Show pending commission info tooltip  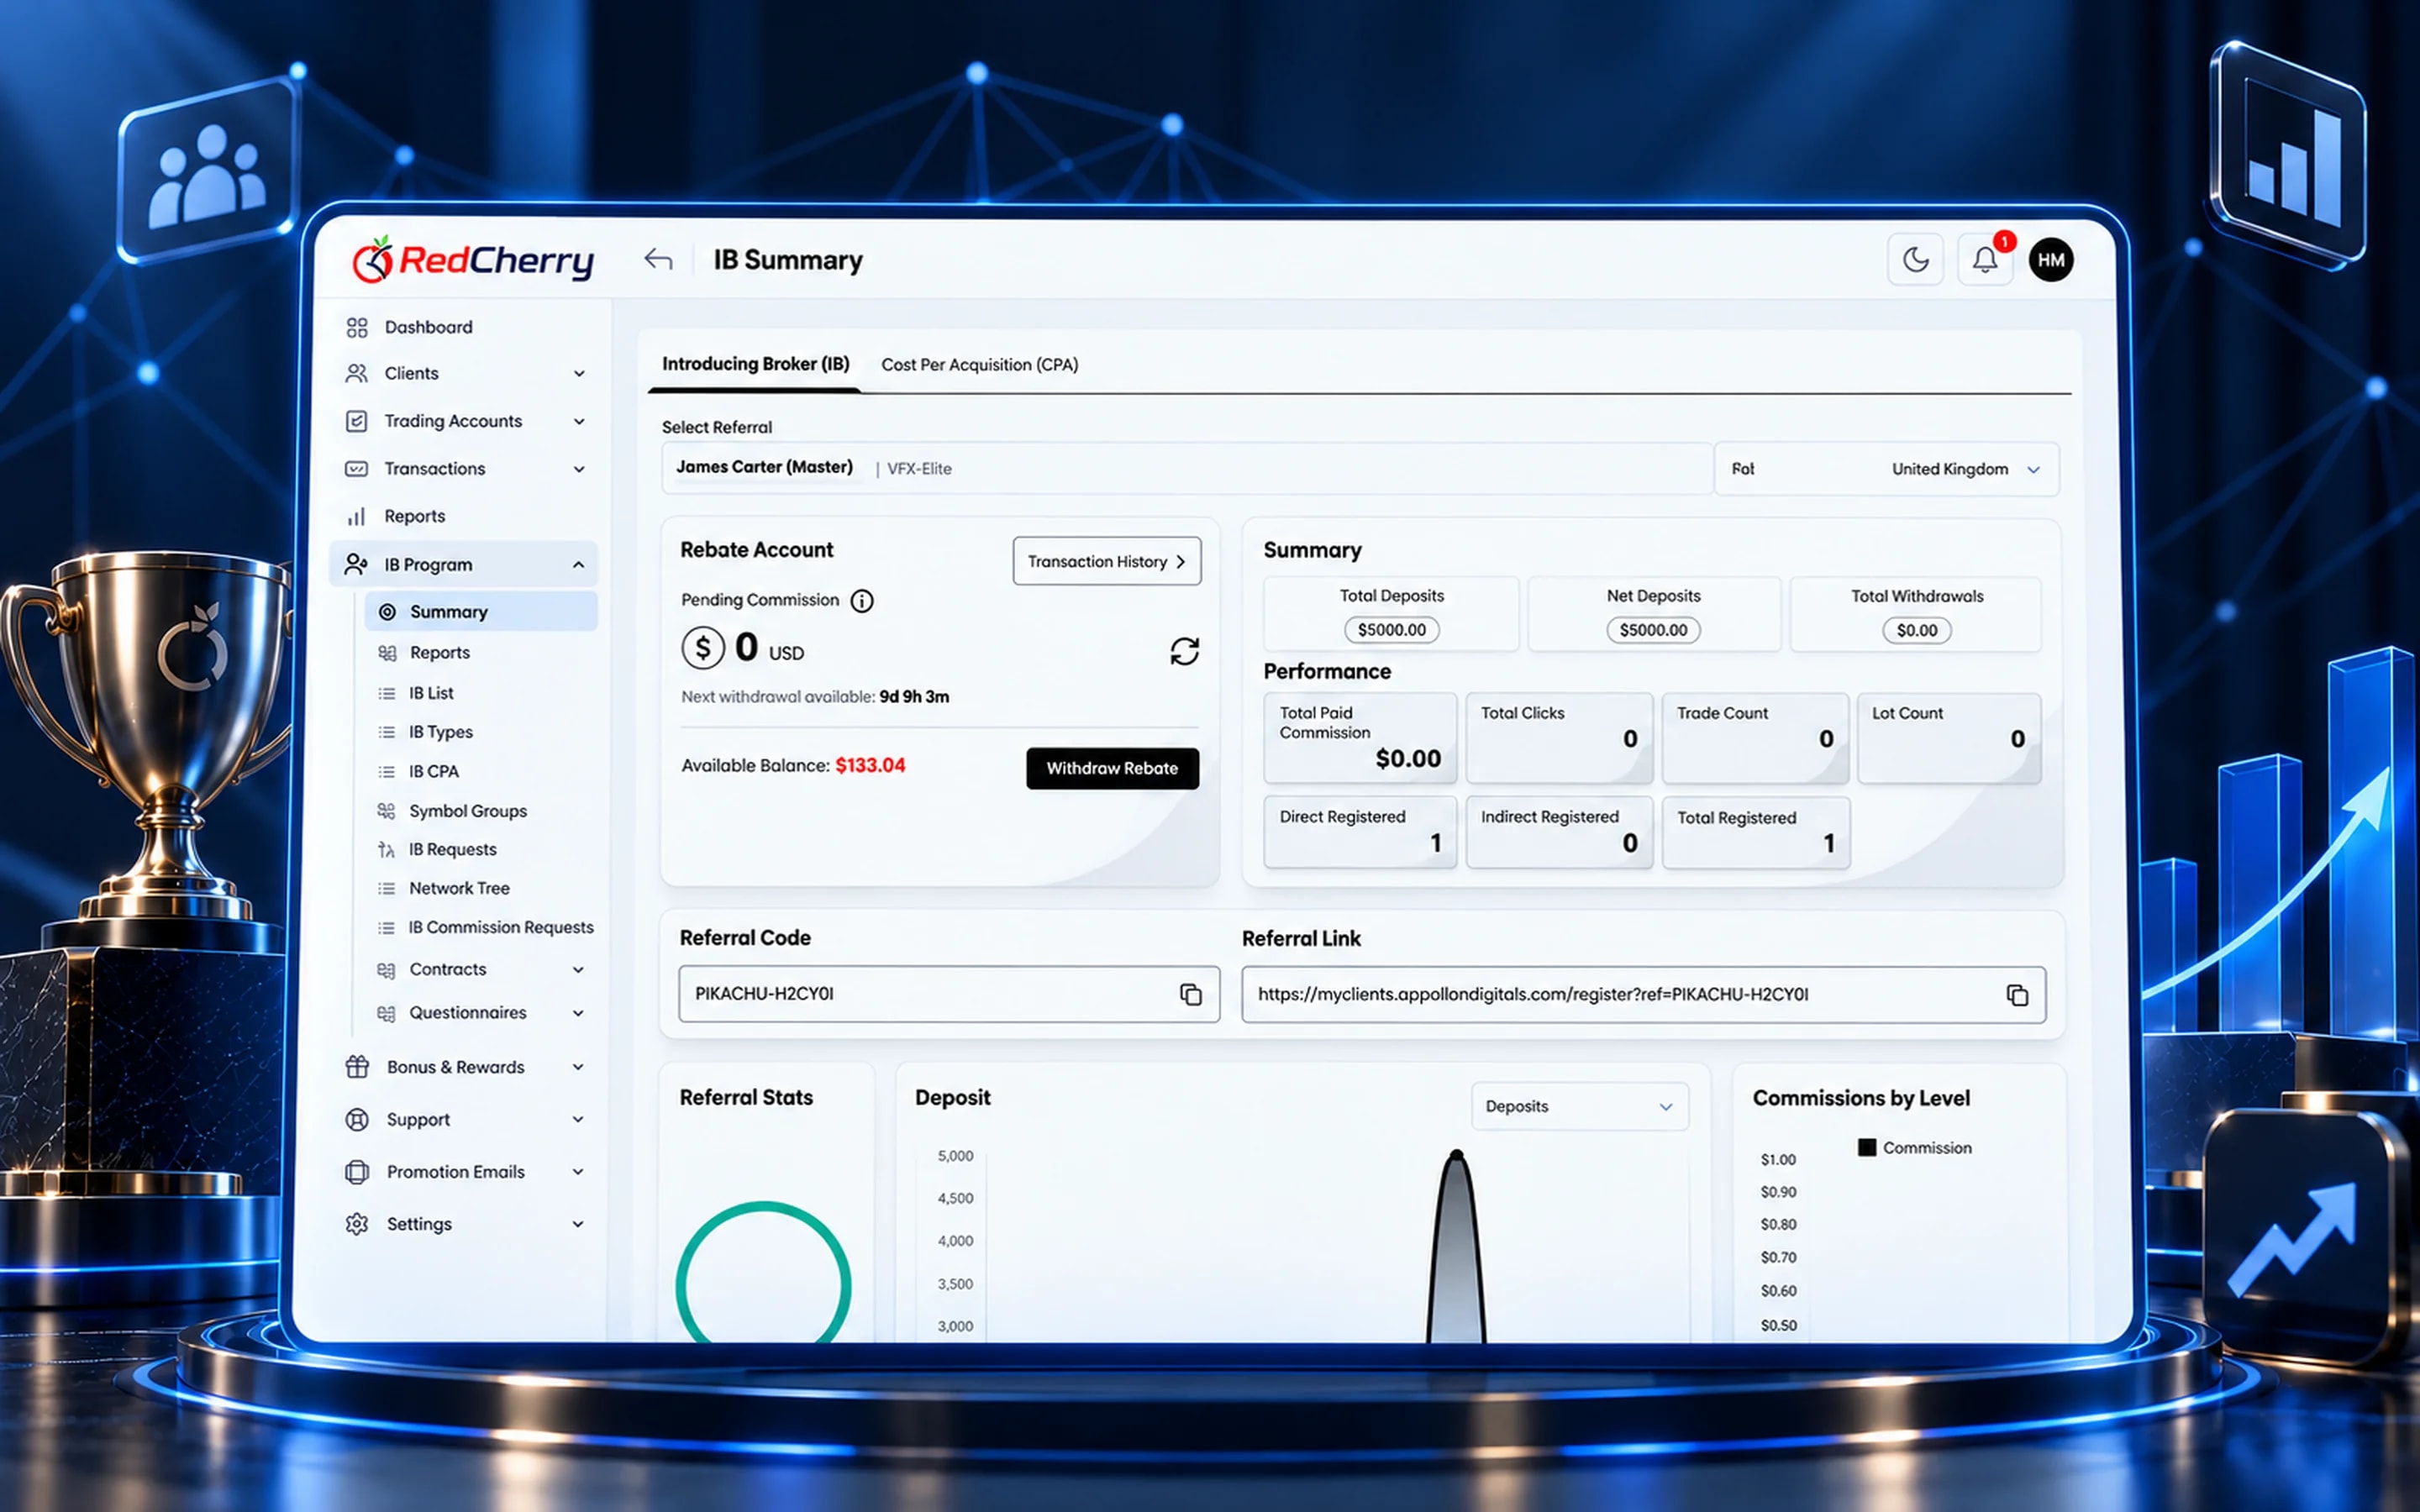pyautogui.click(x=862, y=600)
